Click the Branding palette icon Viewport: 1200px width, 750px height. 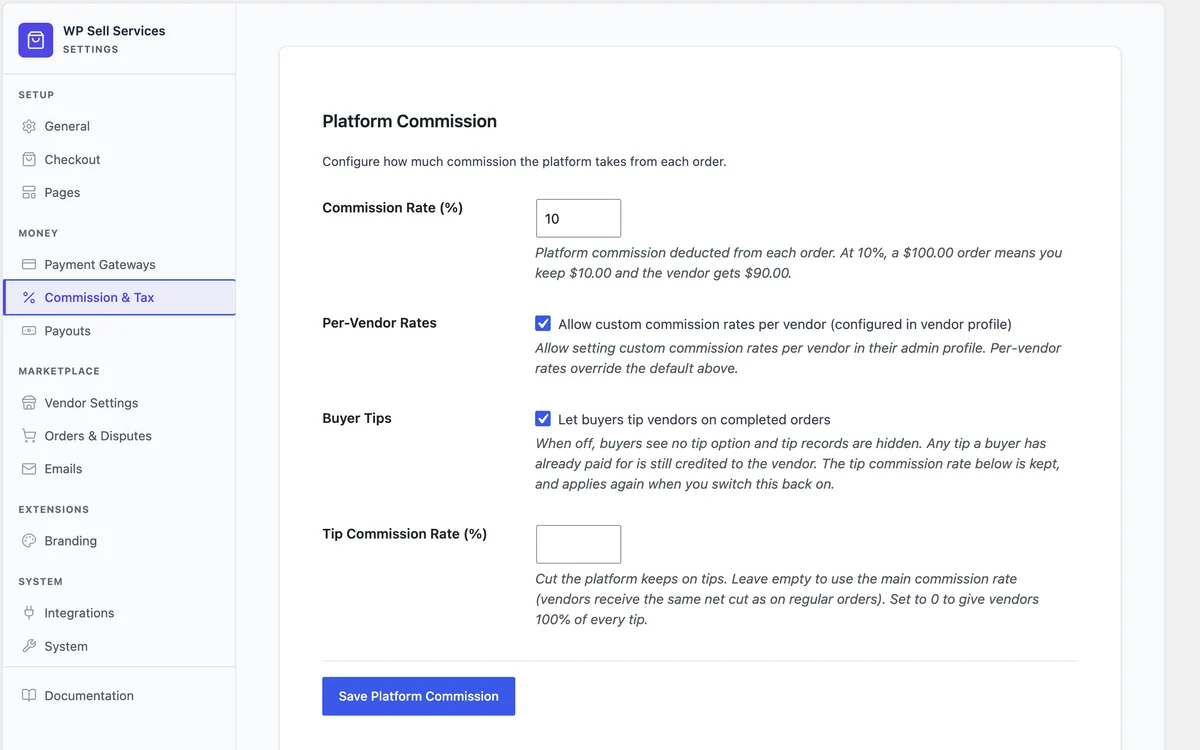(29, 540)
